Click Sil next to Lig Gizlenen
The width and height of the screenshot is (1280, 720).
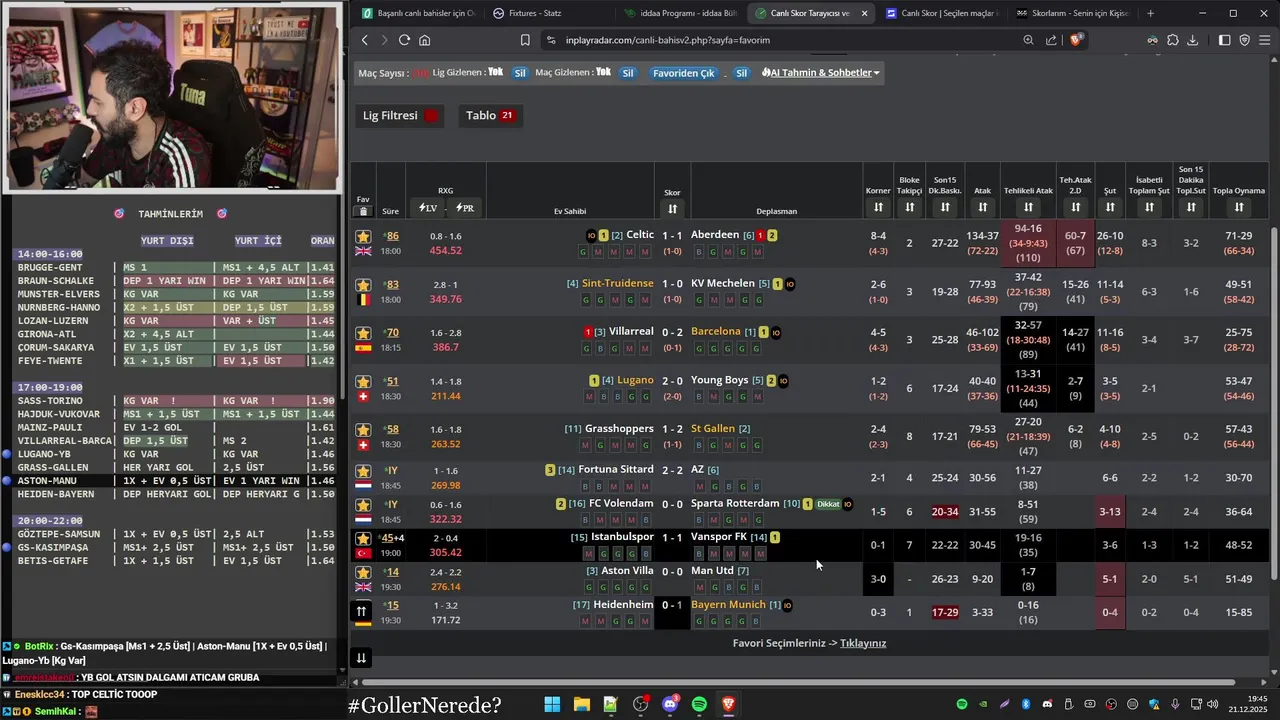point(520,73)
